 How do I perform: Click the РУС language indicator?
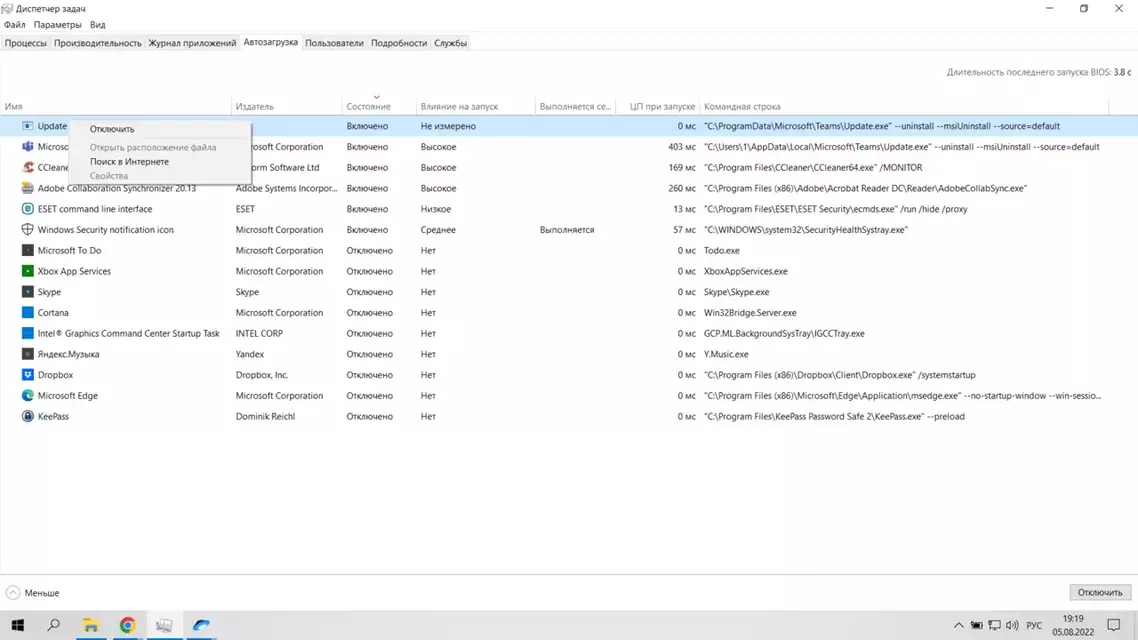(x=1034, y=625)
